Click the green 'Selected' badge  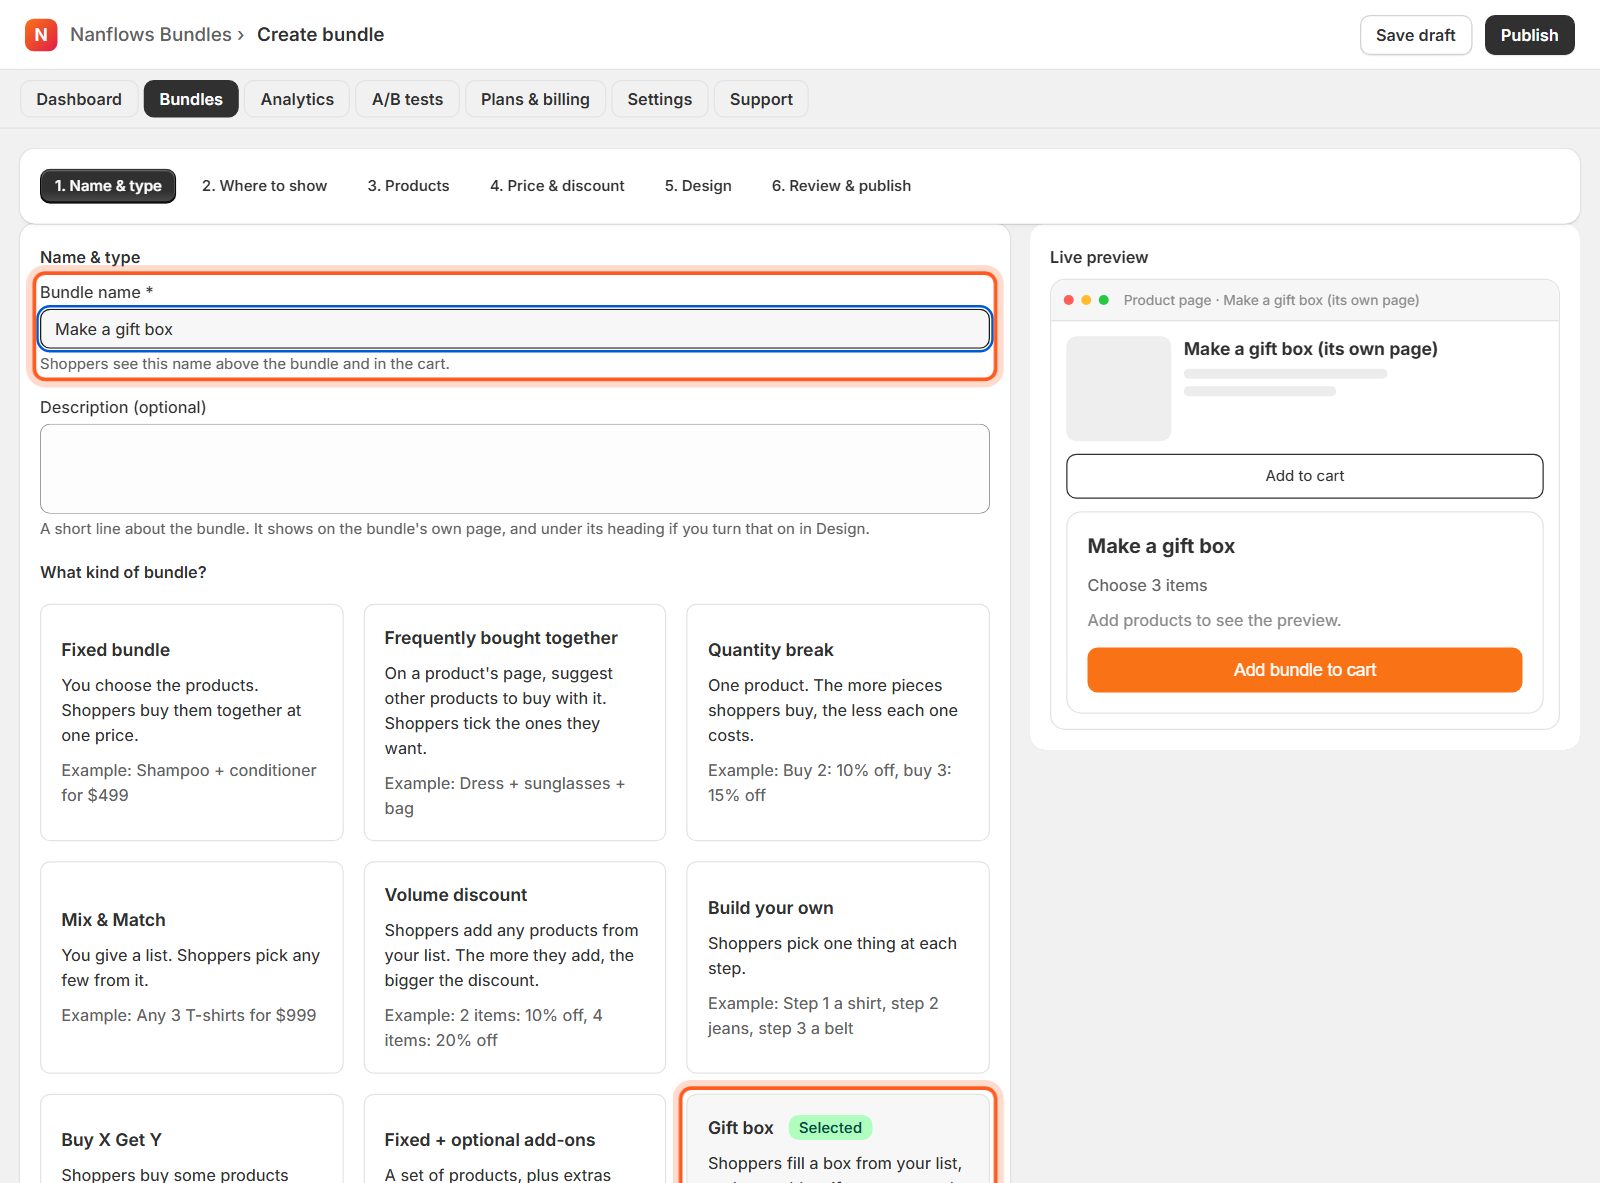pyautogui.click(x=830, y=1128)
